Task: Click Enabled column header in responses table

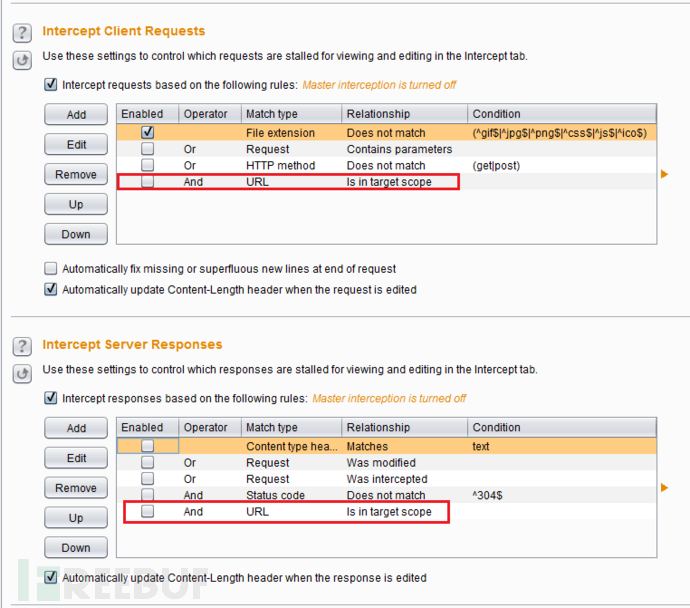Action: coord(147,427)
